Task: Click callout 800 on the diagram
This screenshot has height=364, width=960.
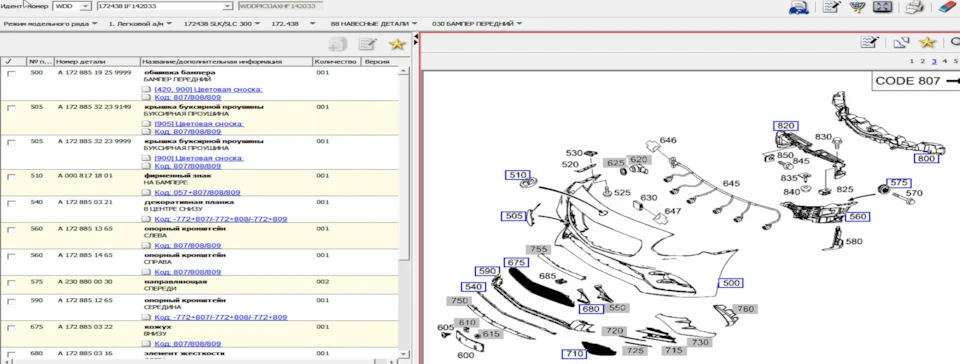Action: 926,158
